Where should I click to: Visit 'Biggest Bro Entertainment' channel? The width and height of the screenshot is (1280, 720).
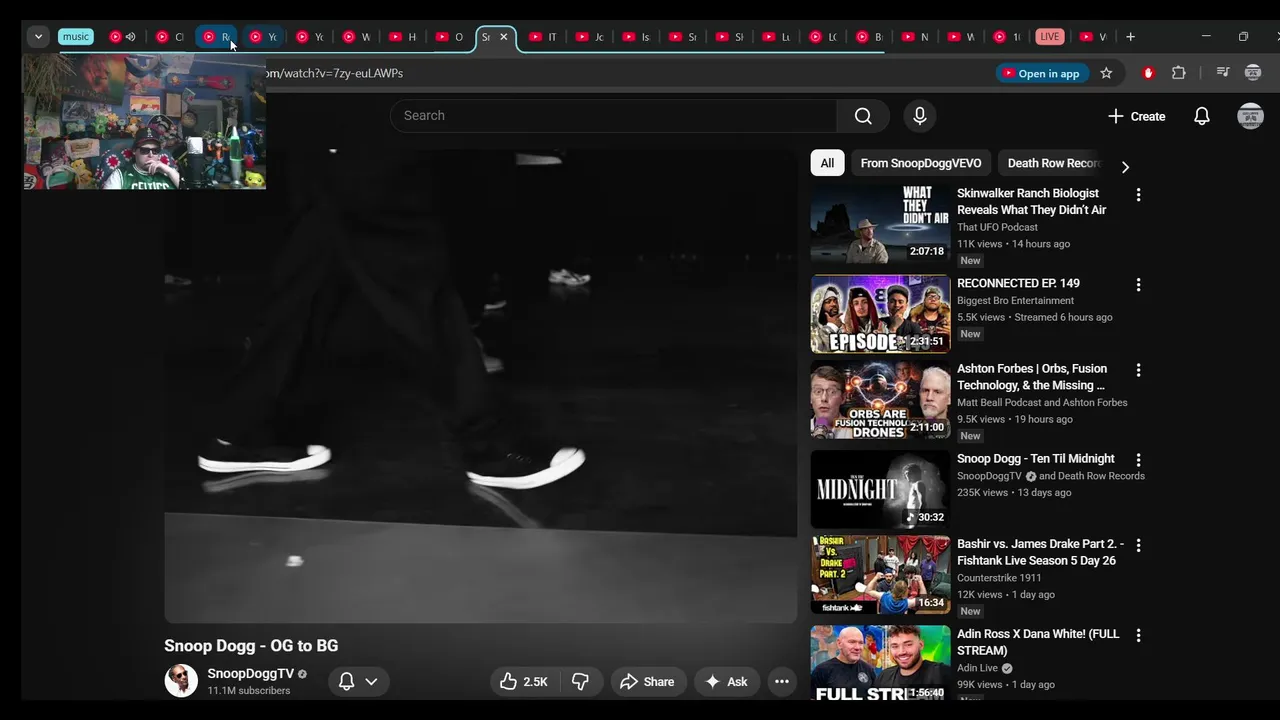pyautogui.click(x=1015, y=301)
